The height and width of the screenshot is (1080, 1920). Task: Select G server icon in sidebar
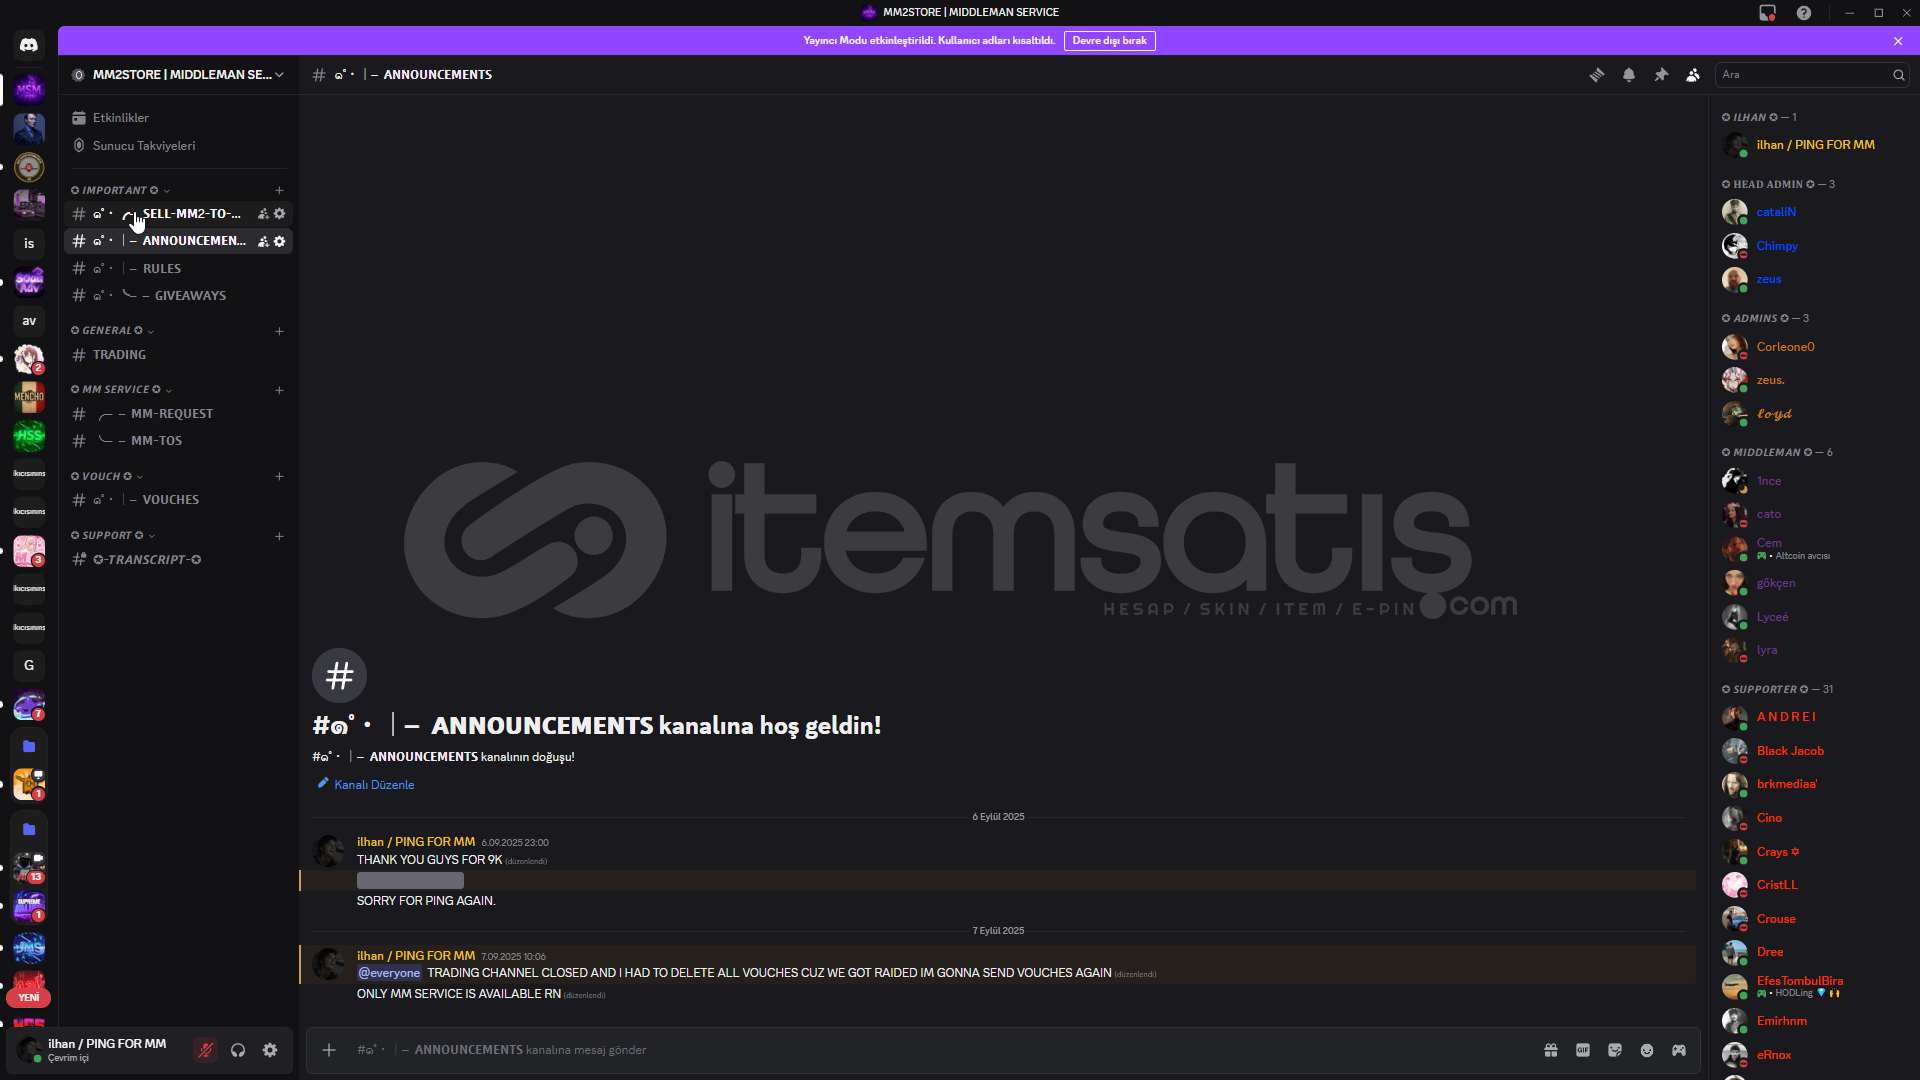[x=29, y=666]
